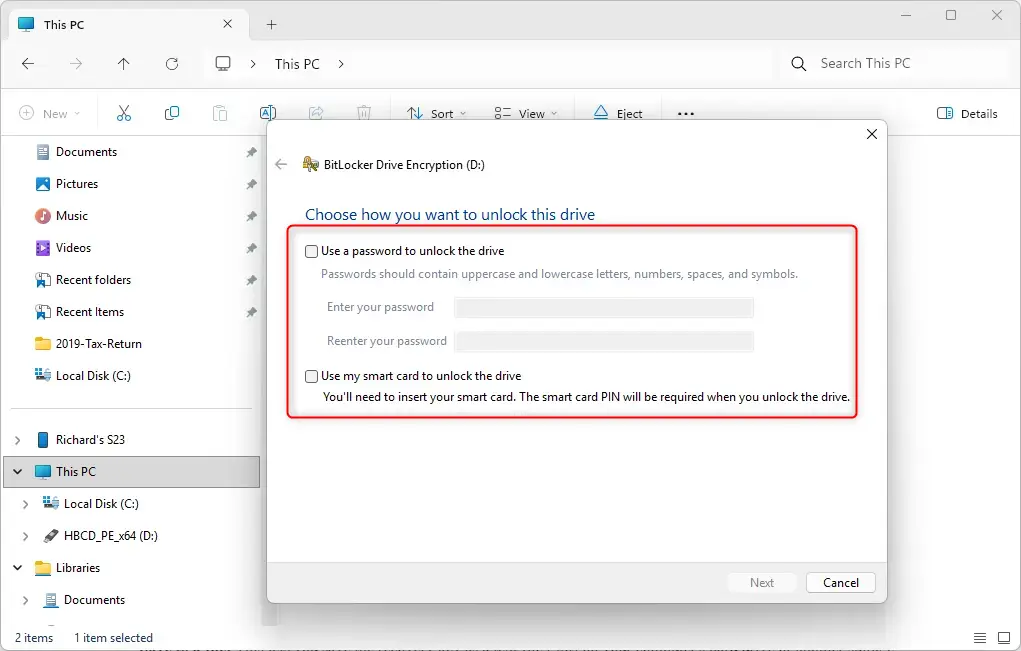Click the Delete trash icon
The image size is (1021, 651).
[x=364, y=113]
